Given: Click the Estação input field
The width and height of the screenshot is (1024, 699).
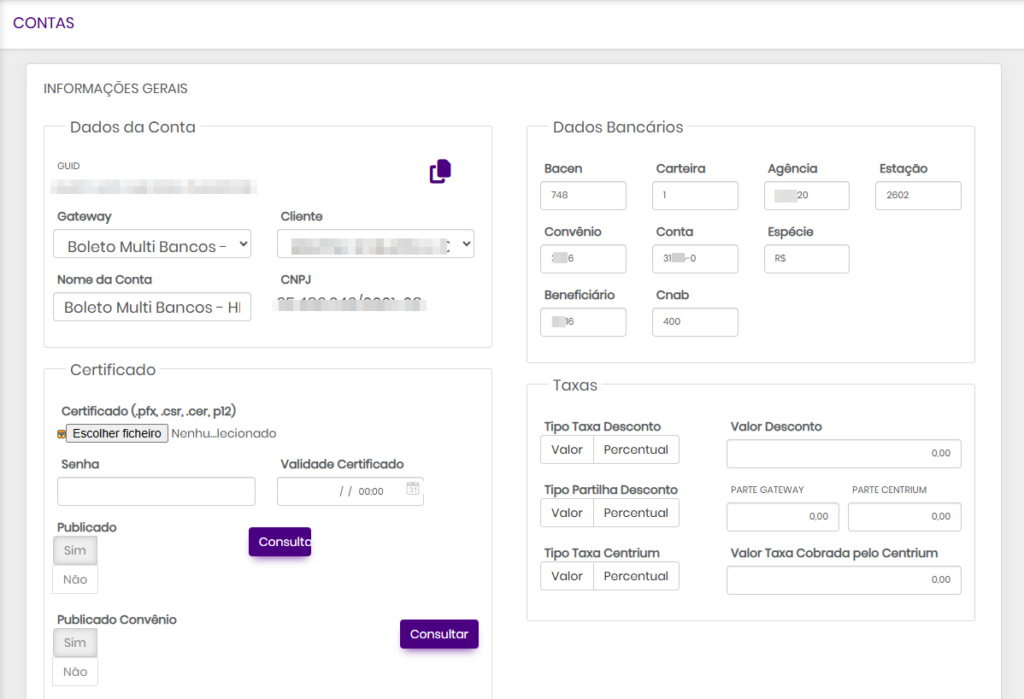Looking at the screenshot, I should click(917, 196).
